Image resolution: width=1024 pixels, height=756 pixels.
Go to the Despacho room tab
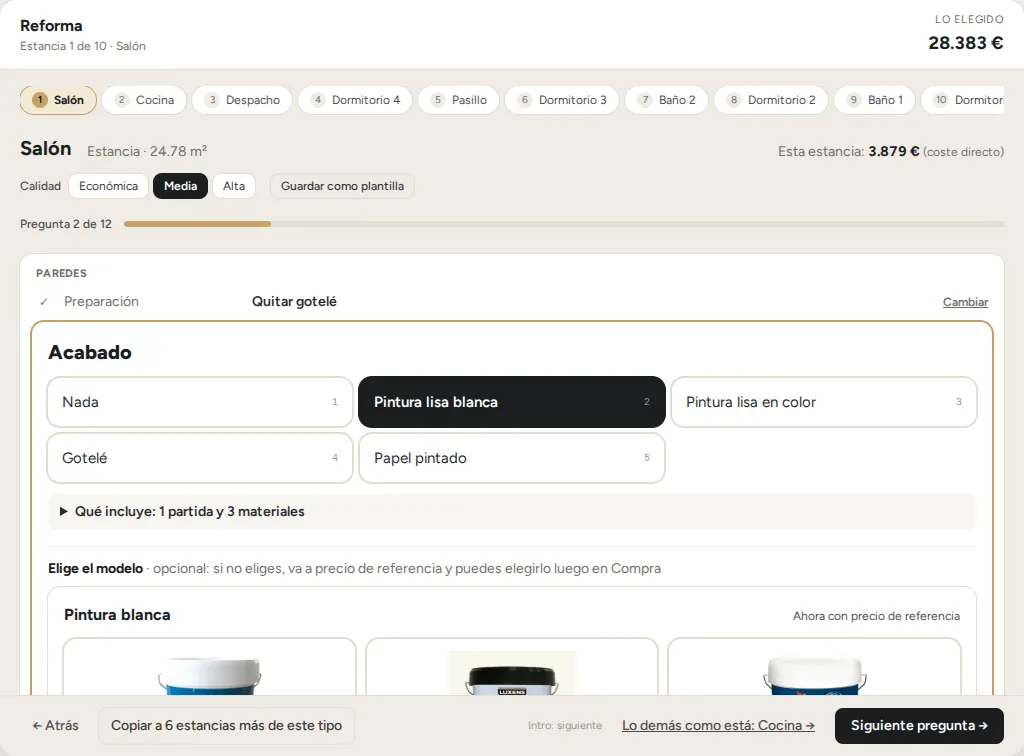[x=242, y=100]
